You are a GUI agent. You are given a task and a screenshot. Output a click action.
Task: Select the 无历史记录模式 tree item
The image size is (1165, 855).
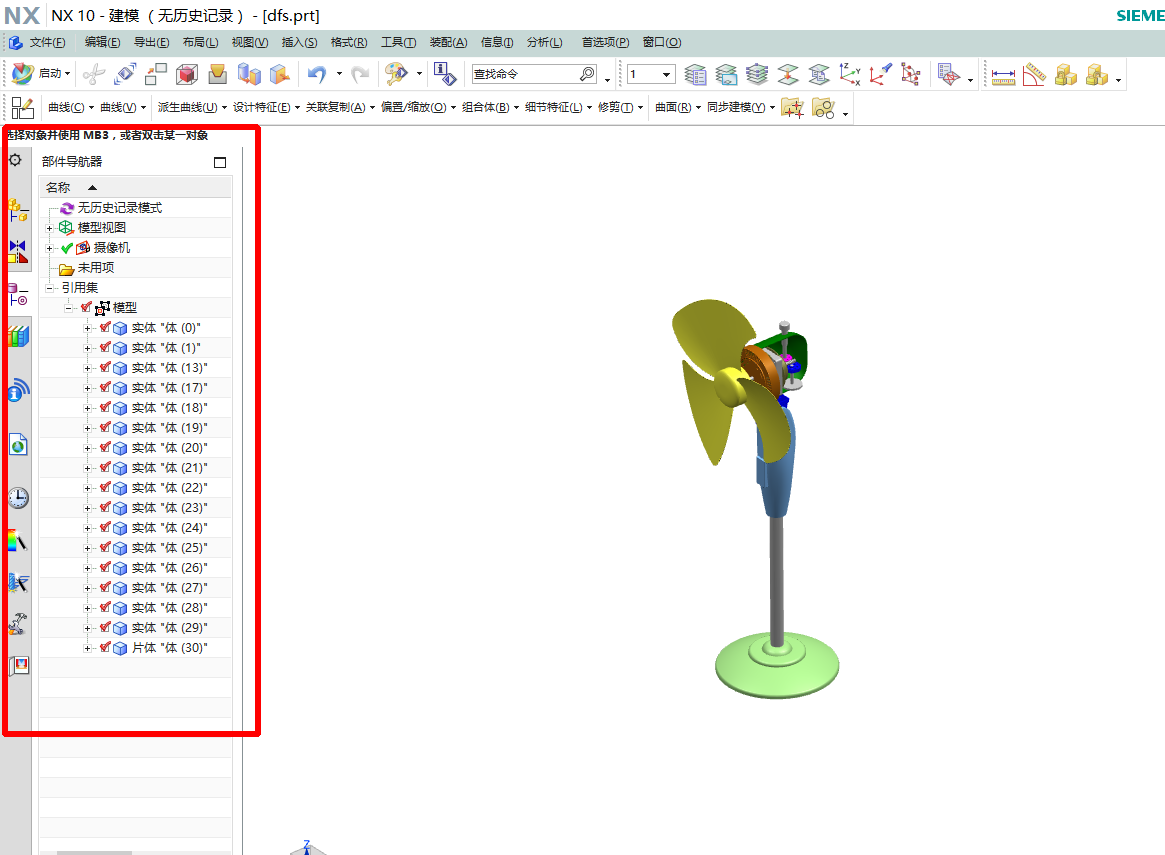click(120, 208)
